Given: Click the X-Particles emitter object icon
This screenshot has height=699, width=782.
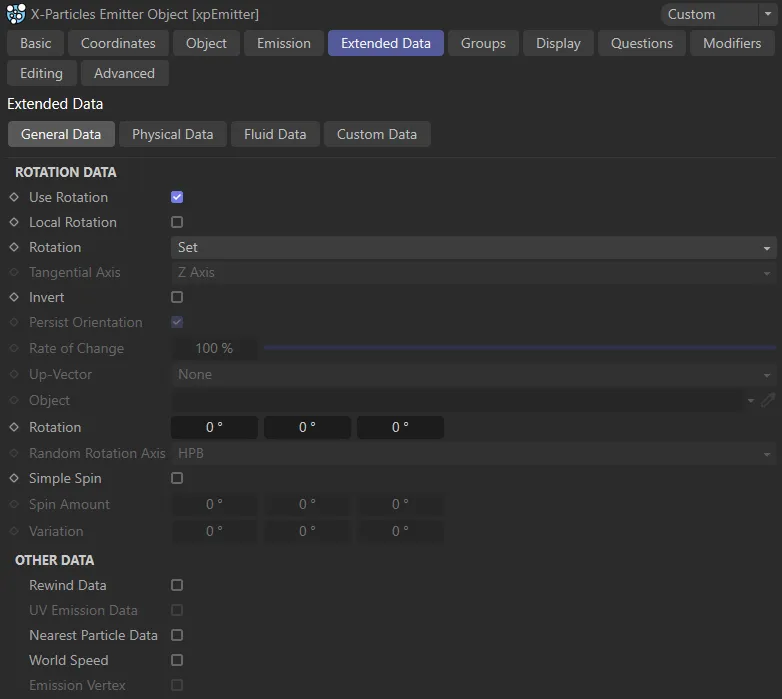Looking at the screenshot, I should click(x=15, y=14).
